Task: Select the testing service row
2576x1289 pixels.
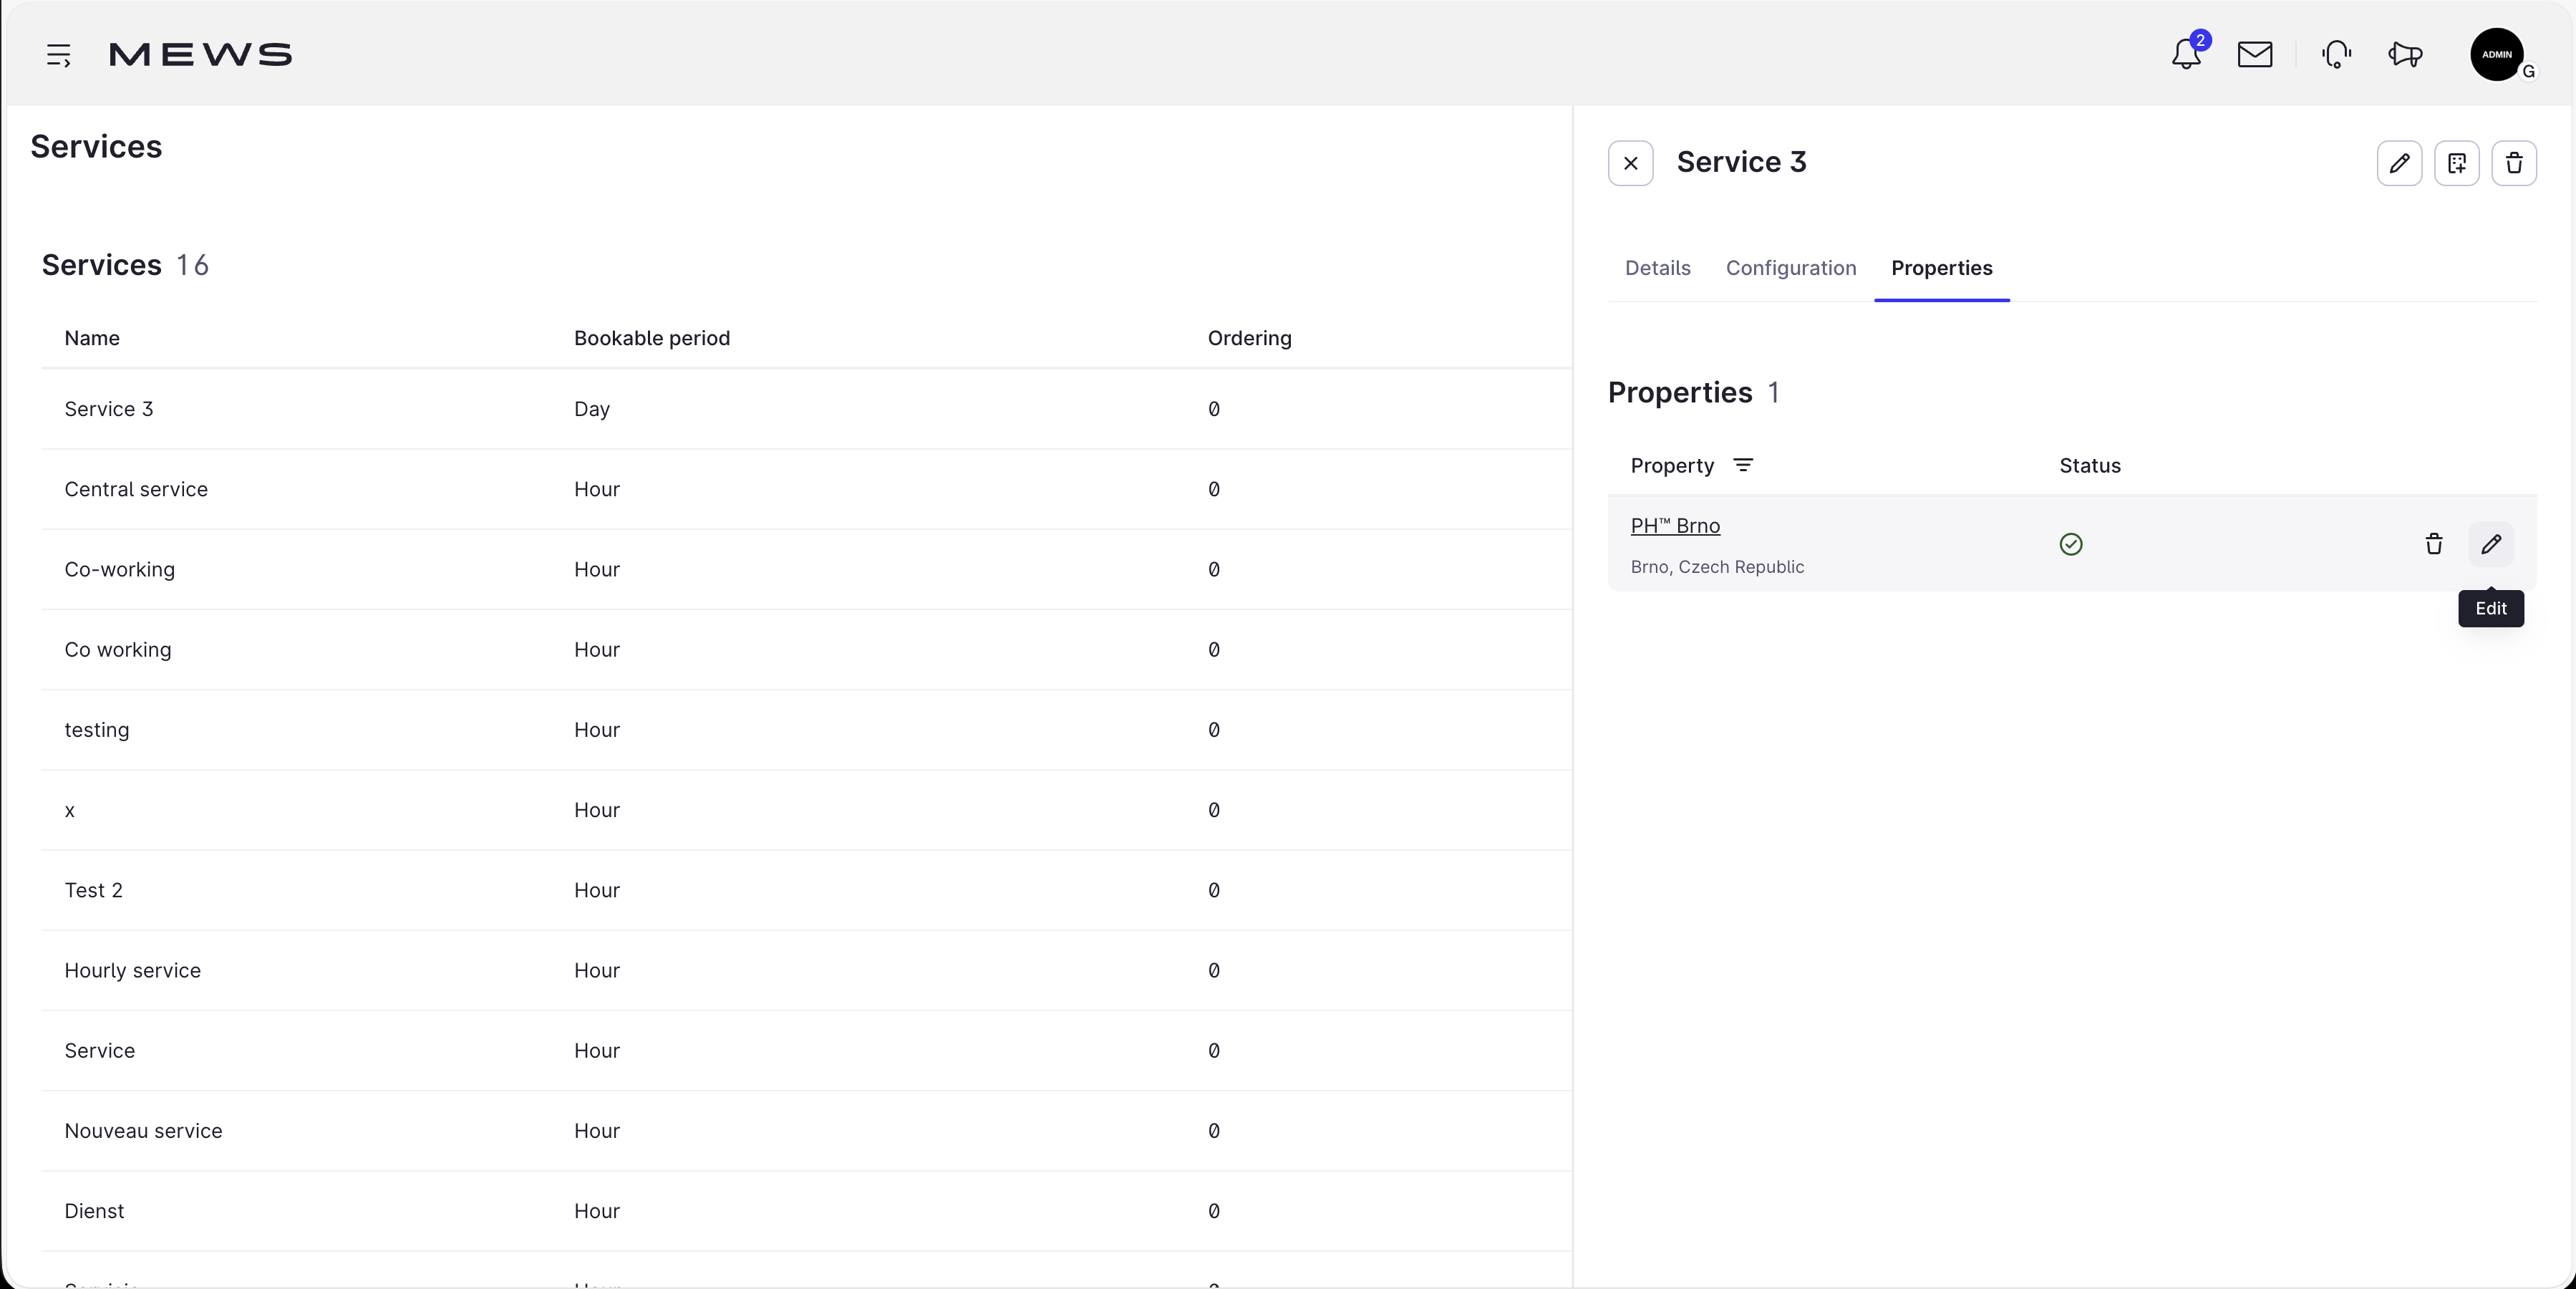Action: pos(806,730)
